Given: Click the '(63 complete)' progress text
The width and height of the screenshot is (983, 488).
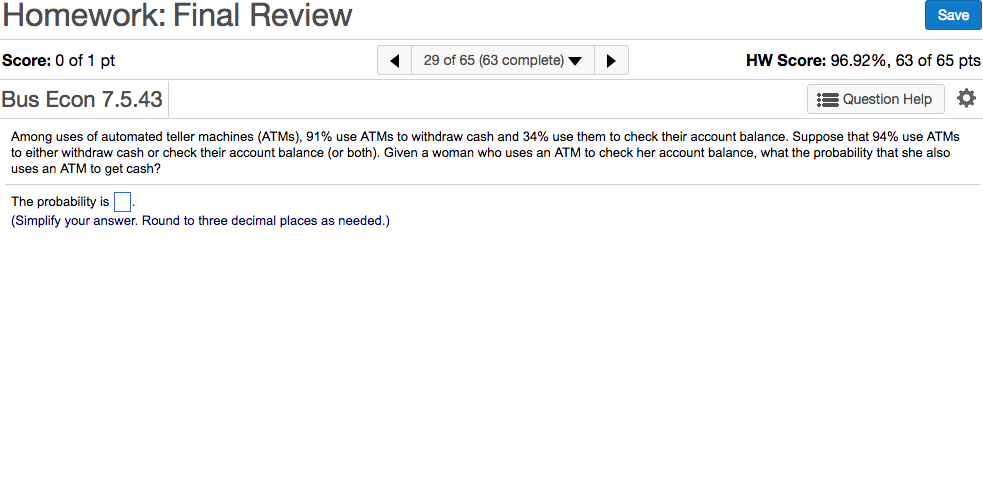Looking at the screenshot, I should 521,60.
